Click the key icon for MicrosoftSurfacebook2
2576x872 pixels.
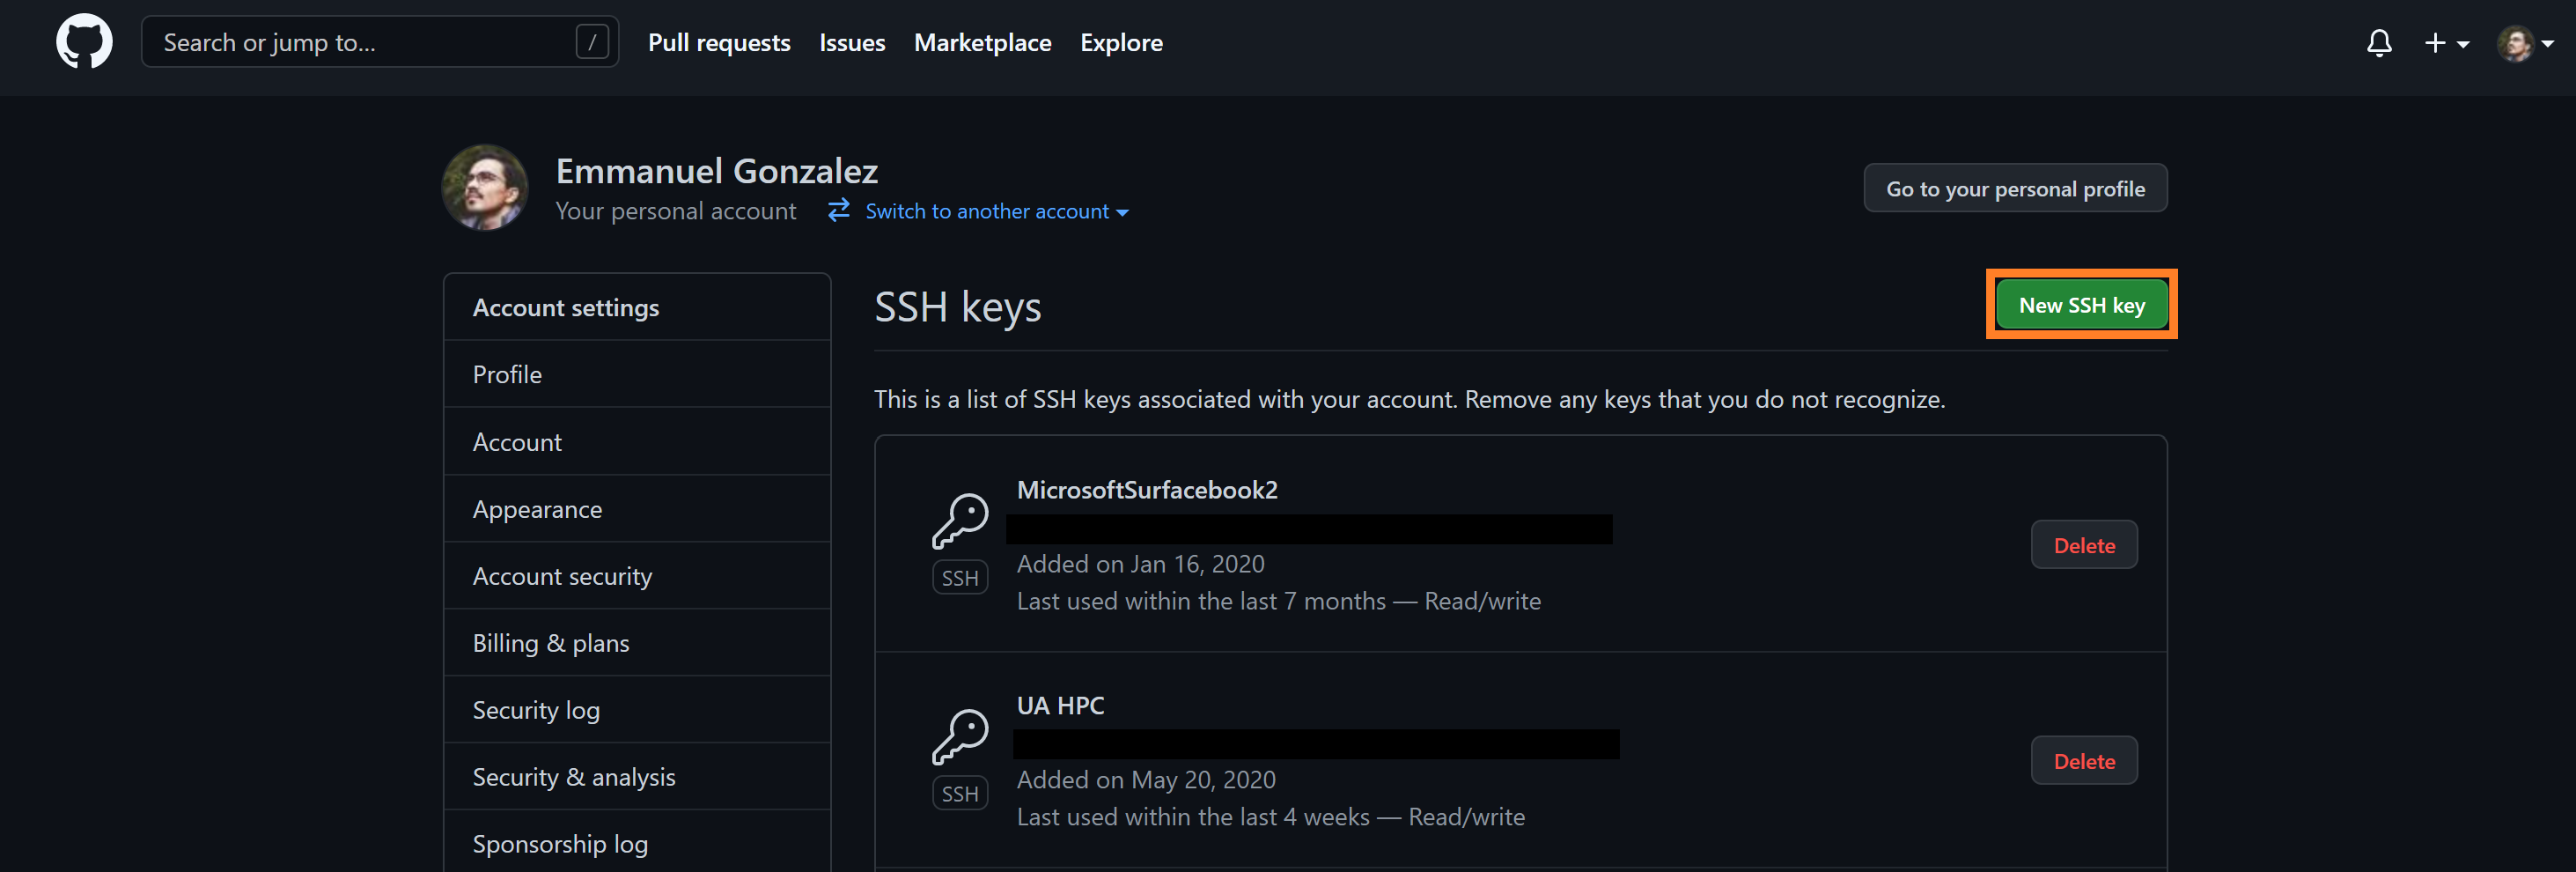(960, 520)
